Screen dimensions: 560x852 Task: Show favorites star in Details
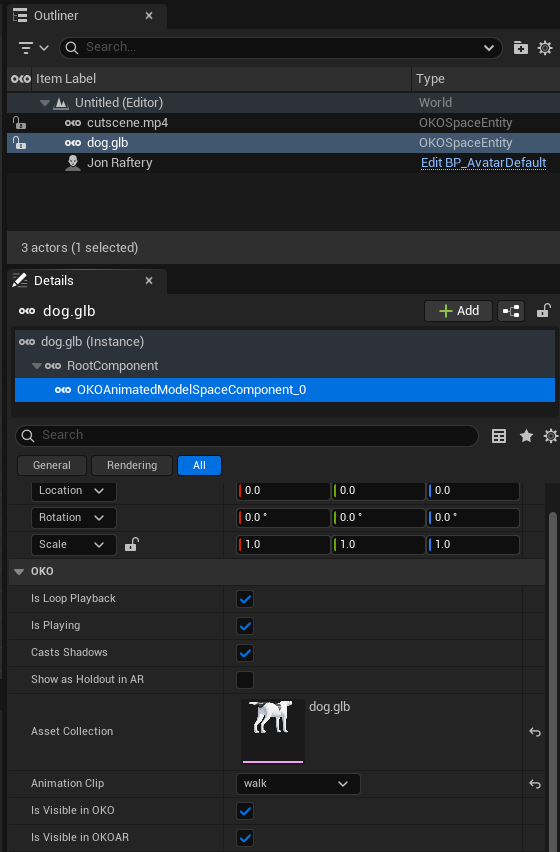(526, 436)
